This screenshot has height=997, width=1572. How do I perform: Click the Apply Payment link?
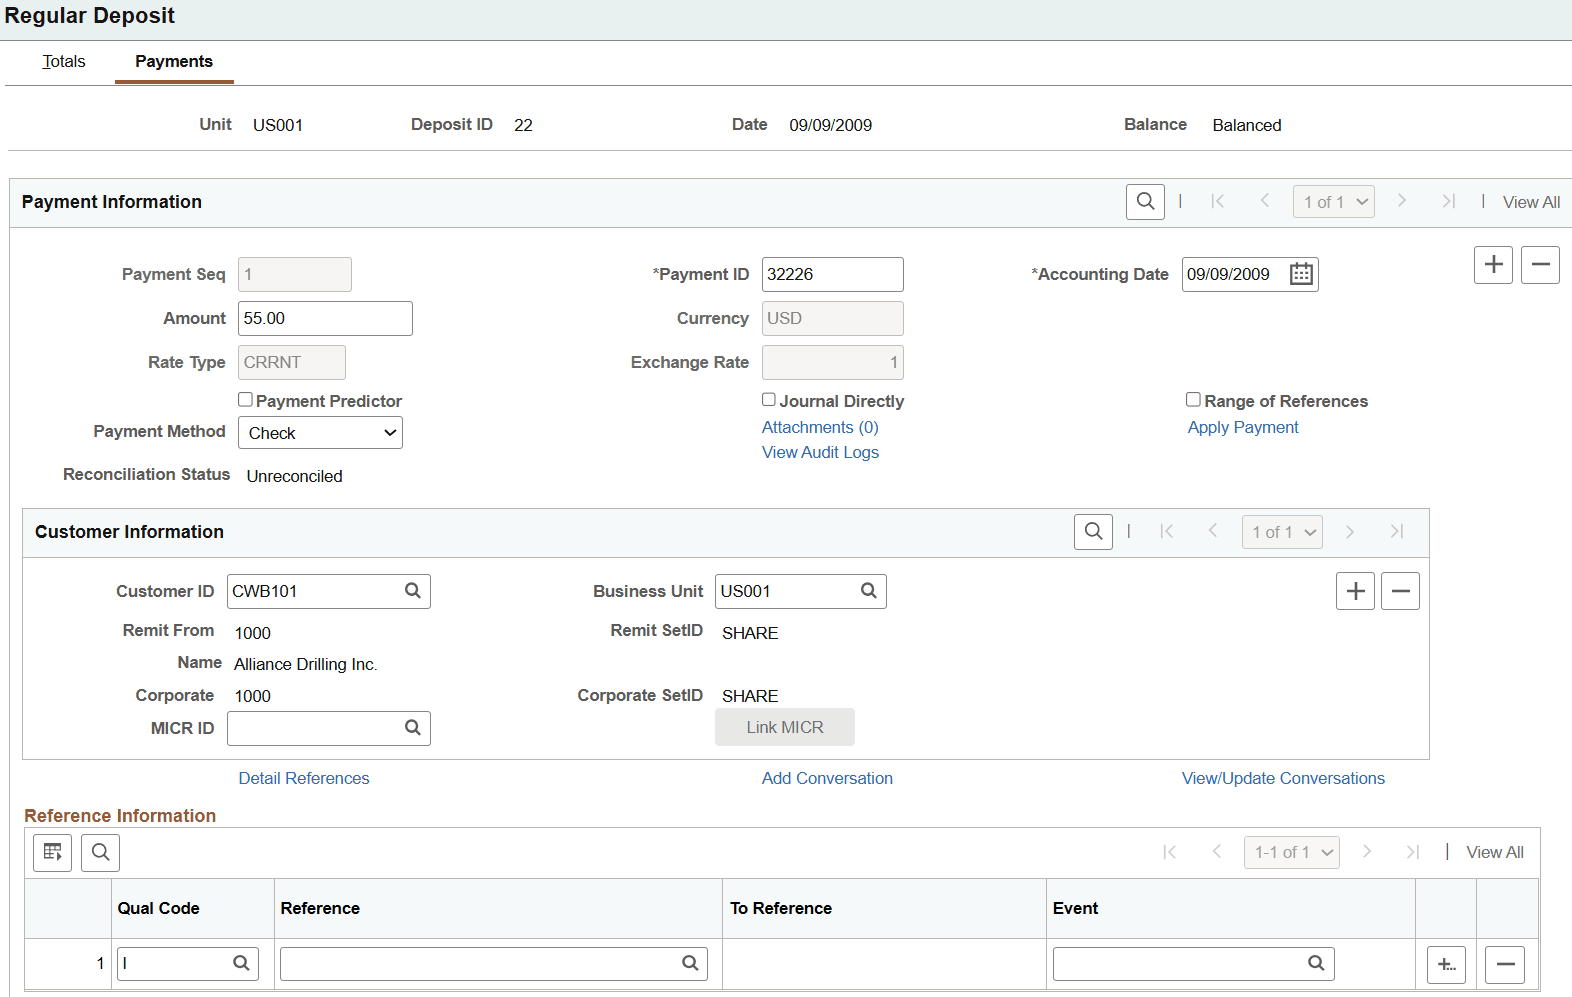coord(1243,427)
